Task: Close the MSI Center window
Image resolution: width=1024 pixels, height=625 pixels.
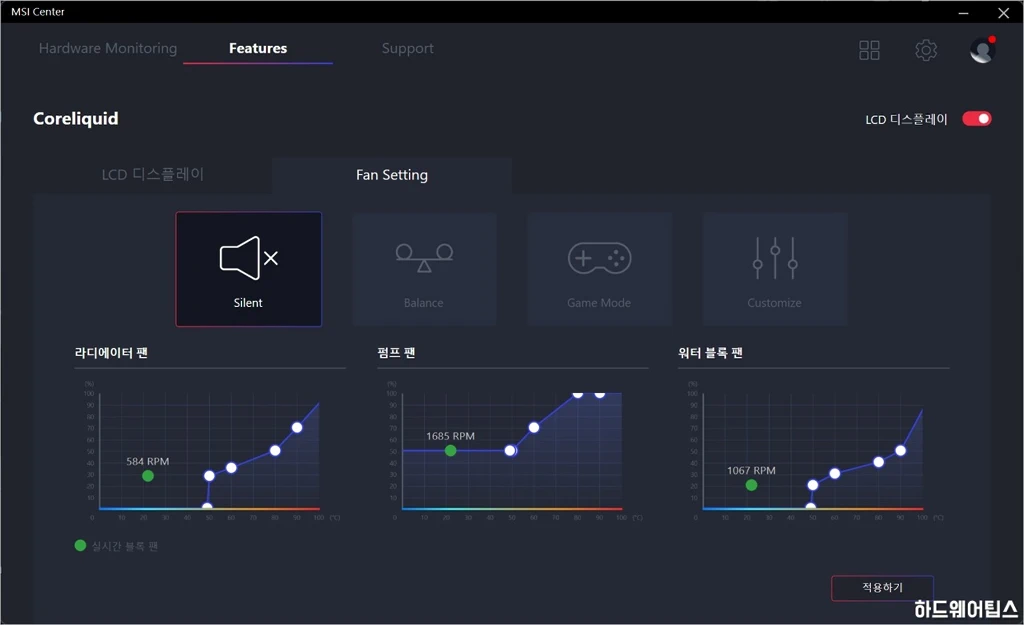Action: 1004,12
